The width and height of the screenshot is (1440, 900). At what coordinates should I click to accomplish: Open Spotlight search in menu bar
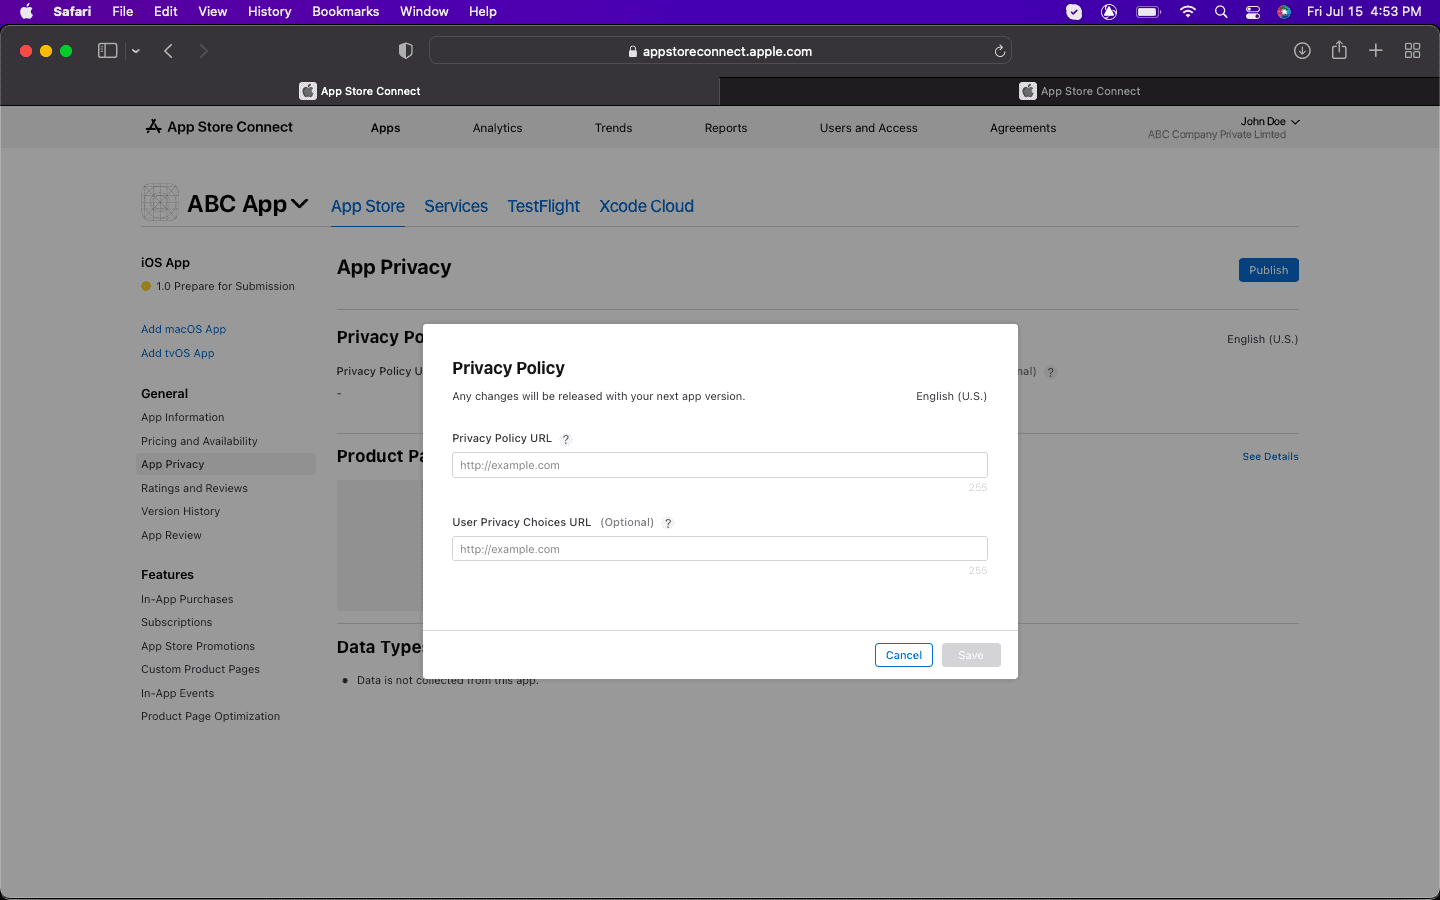coord(1221,11)
